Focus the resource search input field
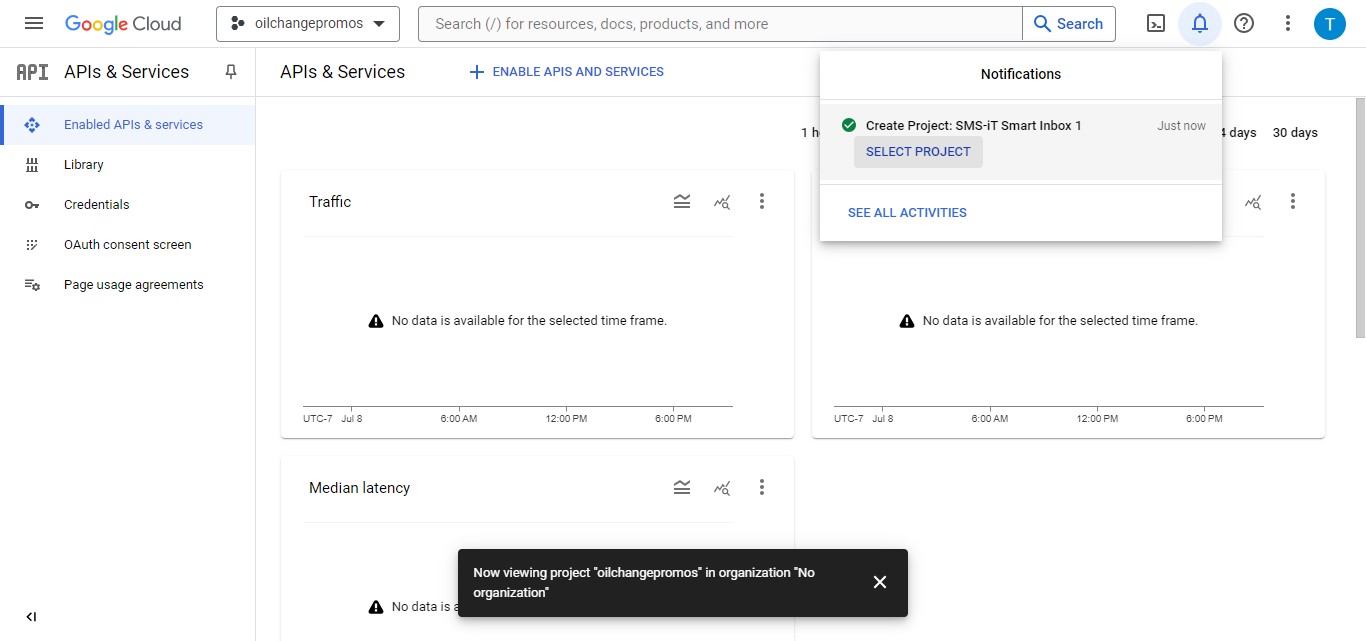Viewport: 1366px width, 641px height. tap(720, 24)
